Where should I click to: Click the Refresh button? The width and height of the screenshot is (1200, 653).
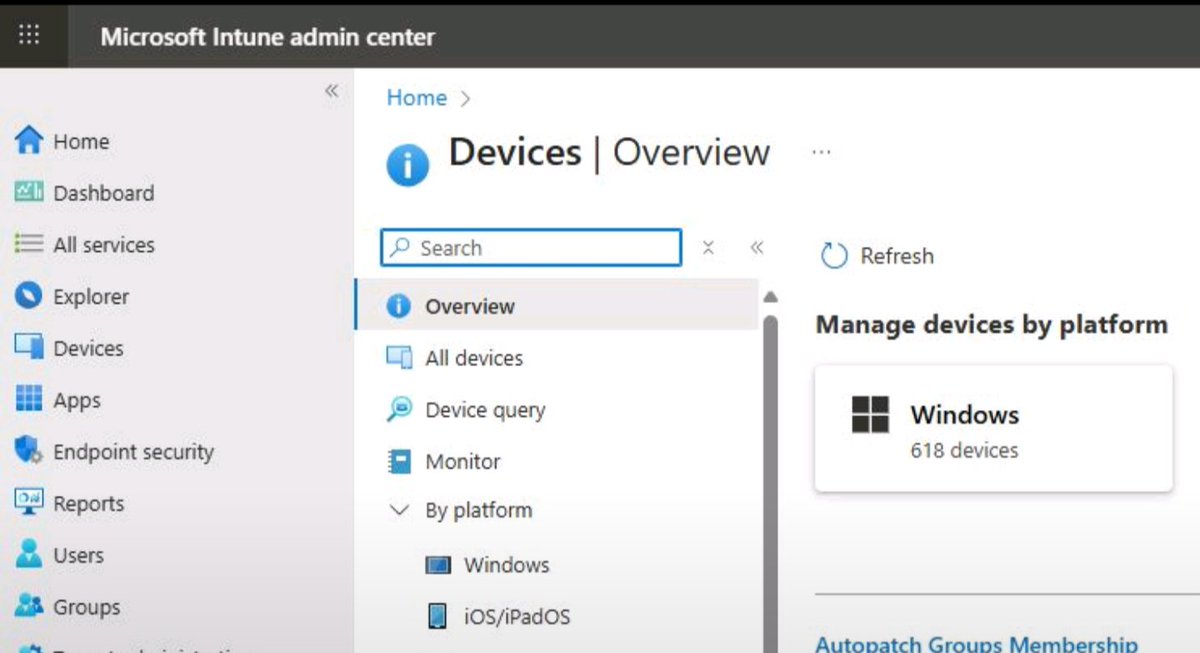pos(877,256)
